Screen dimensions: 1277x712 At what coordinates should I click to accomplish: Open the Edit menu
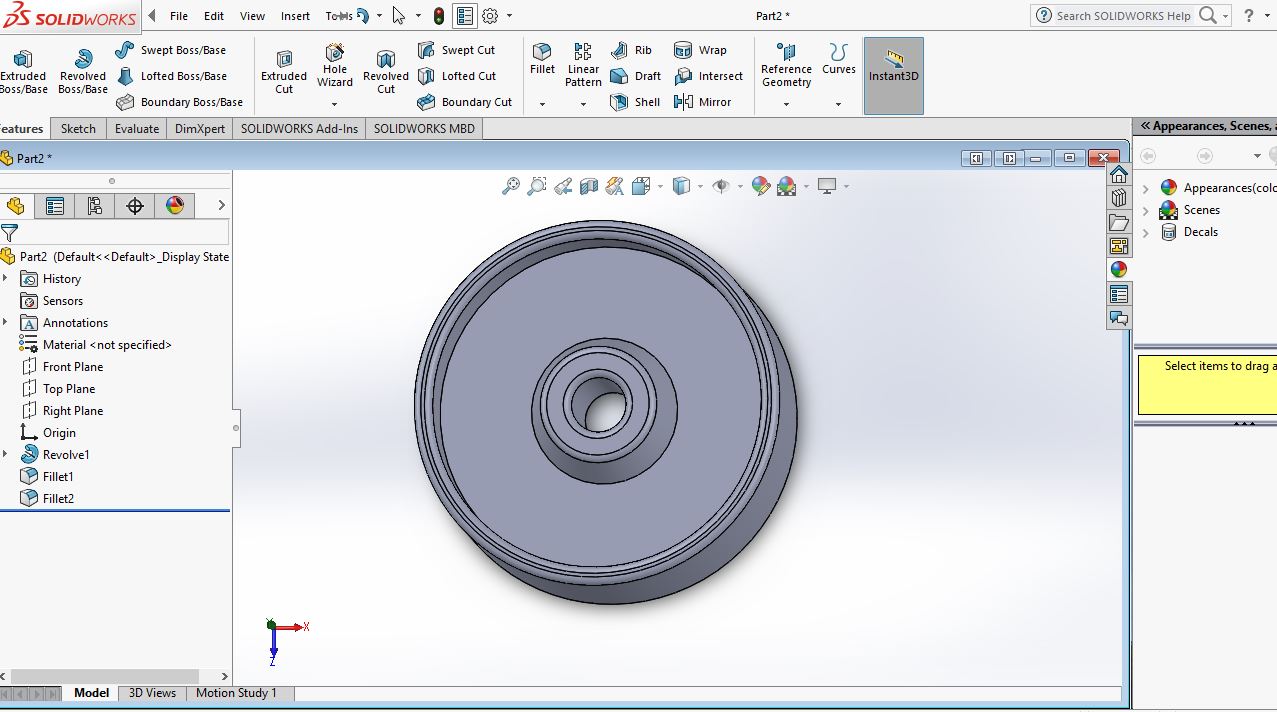214,16
